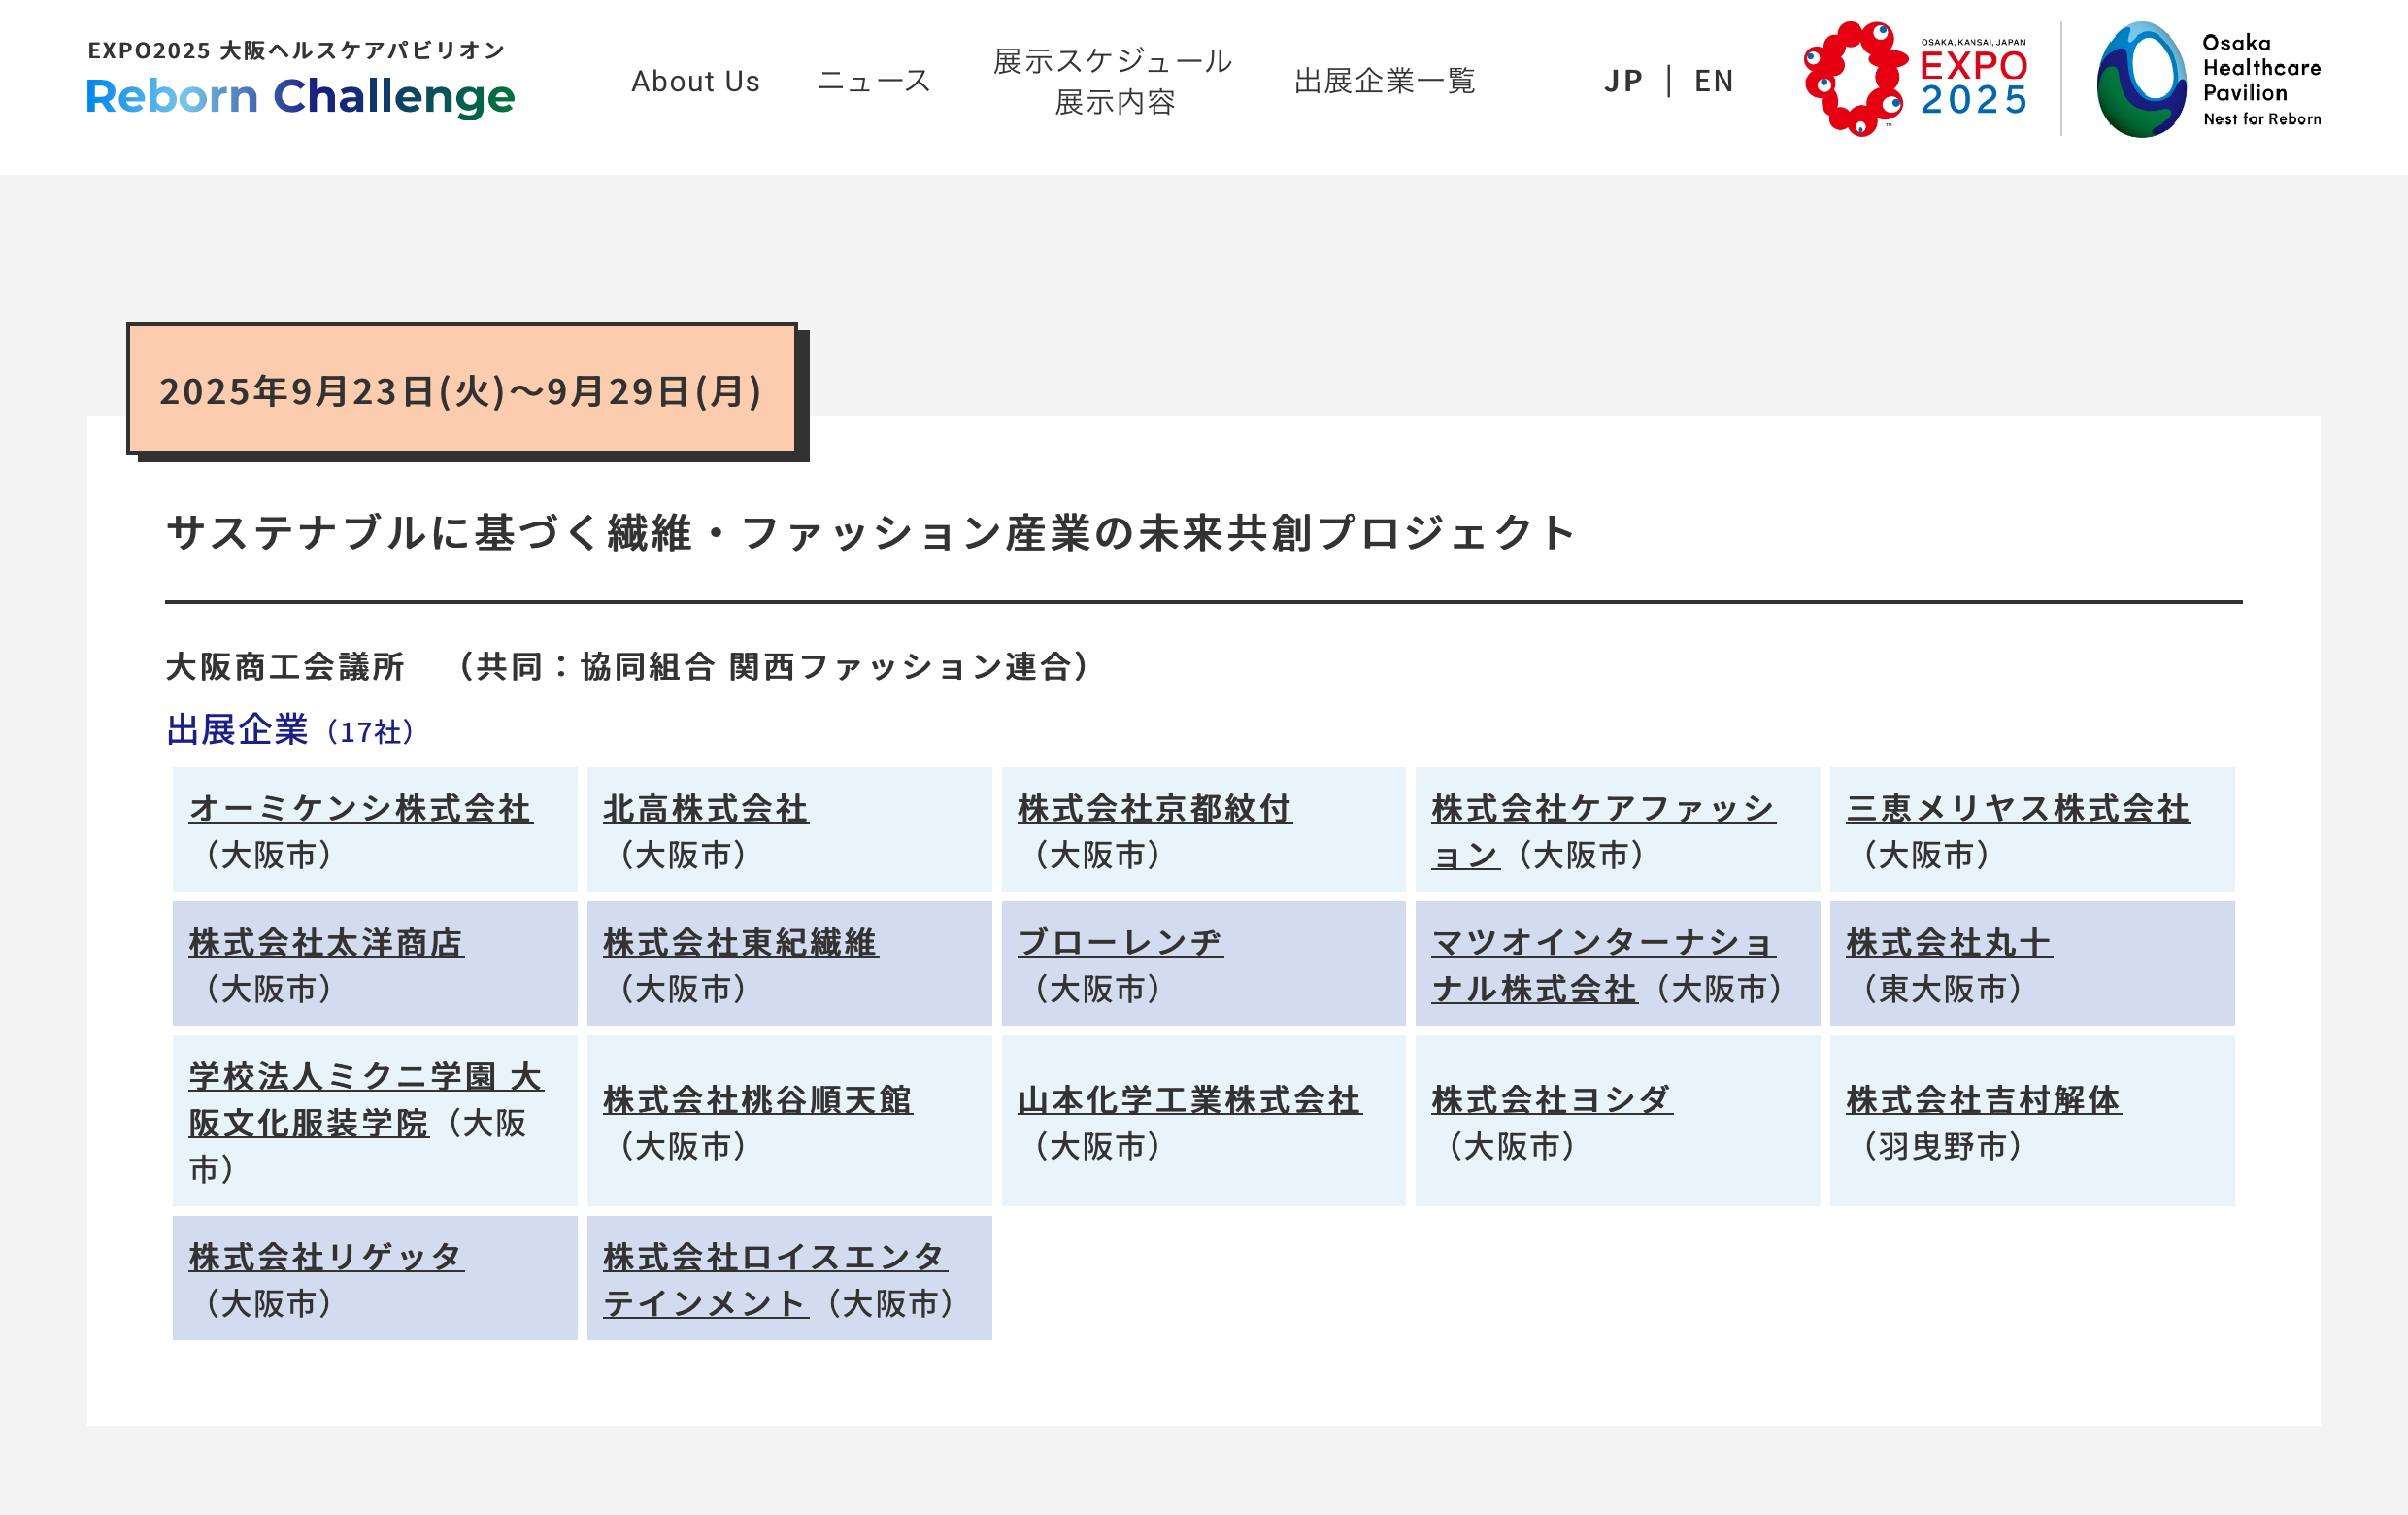
Task: Switch language to JP
Action: [1623, 81]
